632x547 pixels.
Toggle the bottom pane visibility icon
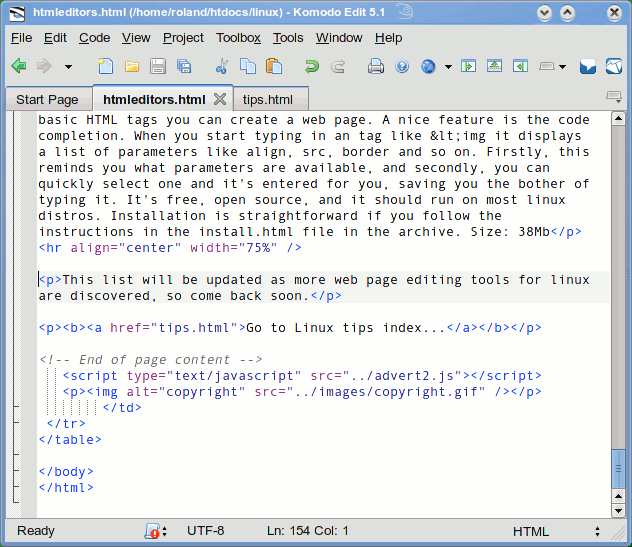(494, 67)
